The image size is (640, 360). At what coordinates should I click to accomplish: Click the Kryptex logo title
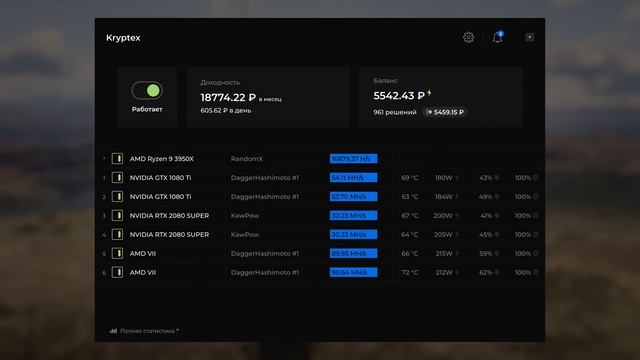(x=123, y=38)
